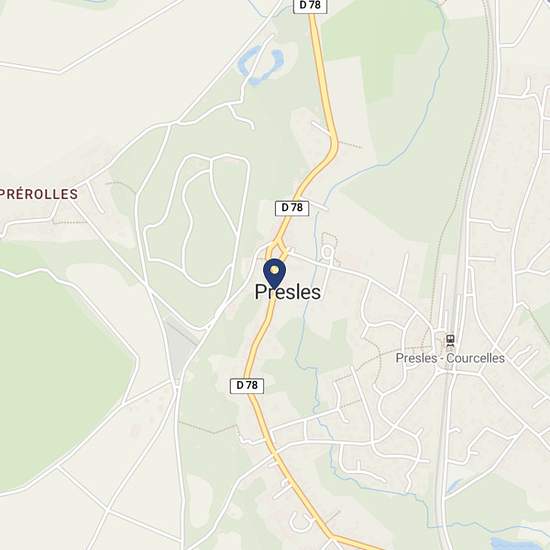Click the Presles town label
550x550 pixels.
(288, 292)
